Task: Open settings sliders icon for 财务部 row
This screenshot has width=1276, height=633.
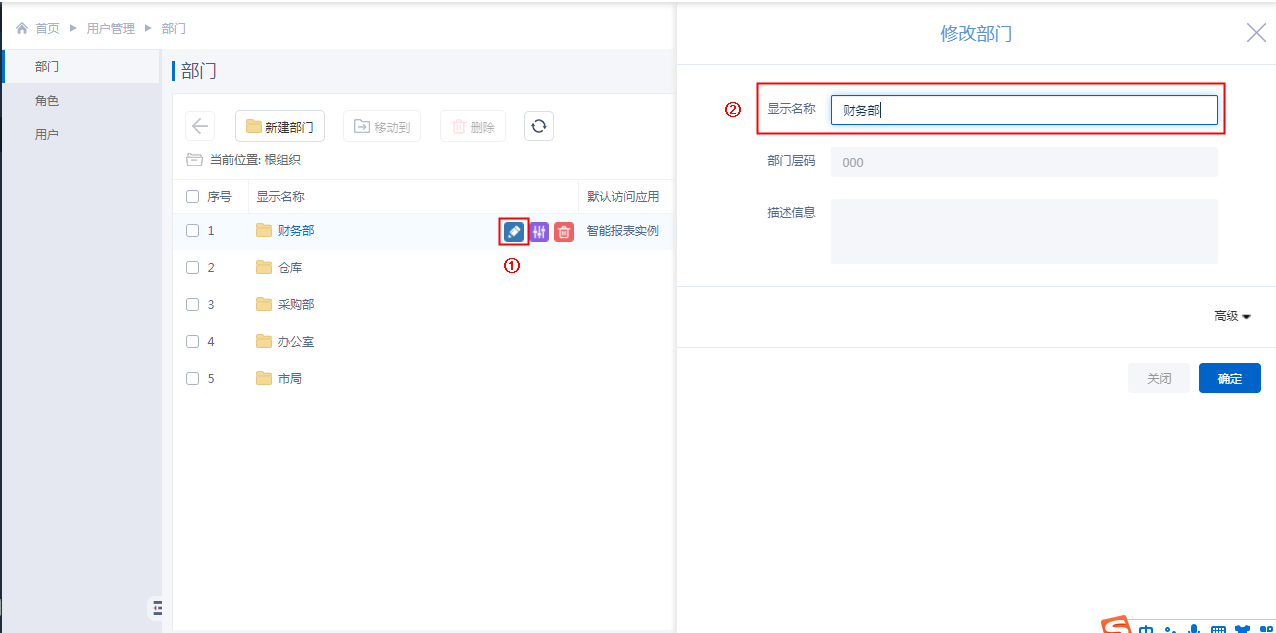Action: (539, 232)
